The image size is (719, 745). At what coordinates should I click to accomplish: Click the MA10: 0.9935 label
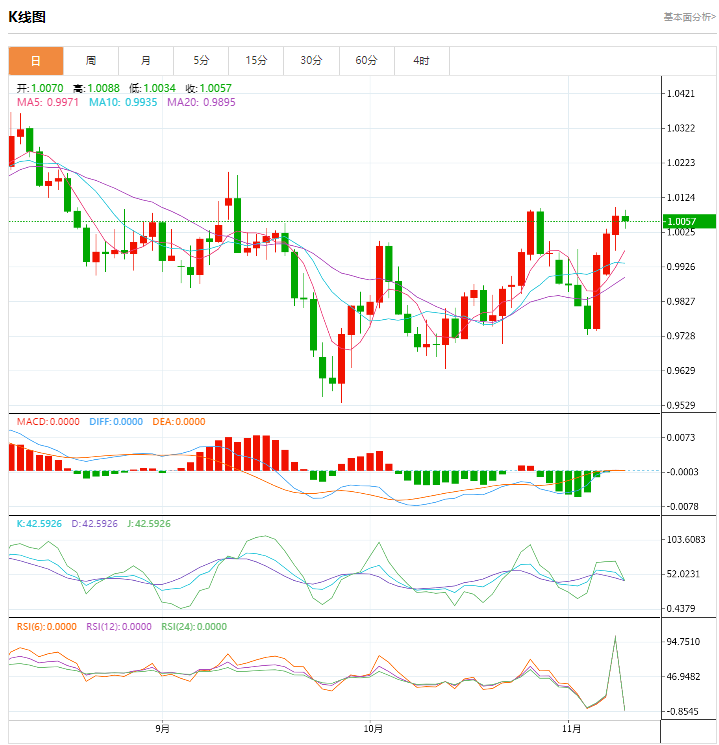[x=123, y=102]
